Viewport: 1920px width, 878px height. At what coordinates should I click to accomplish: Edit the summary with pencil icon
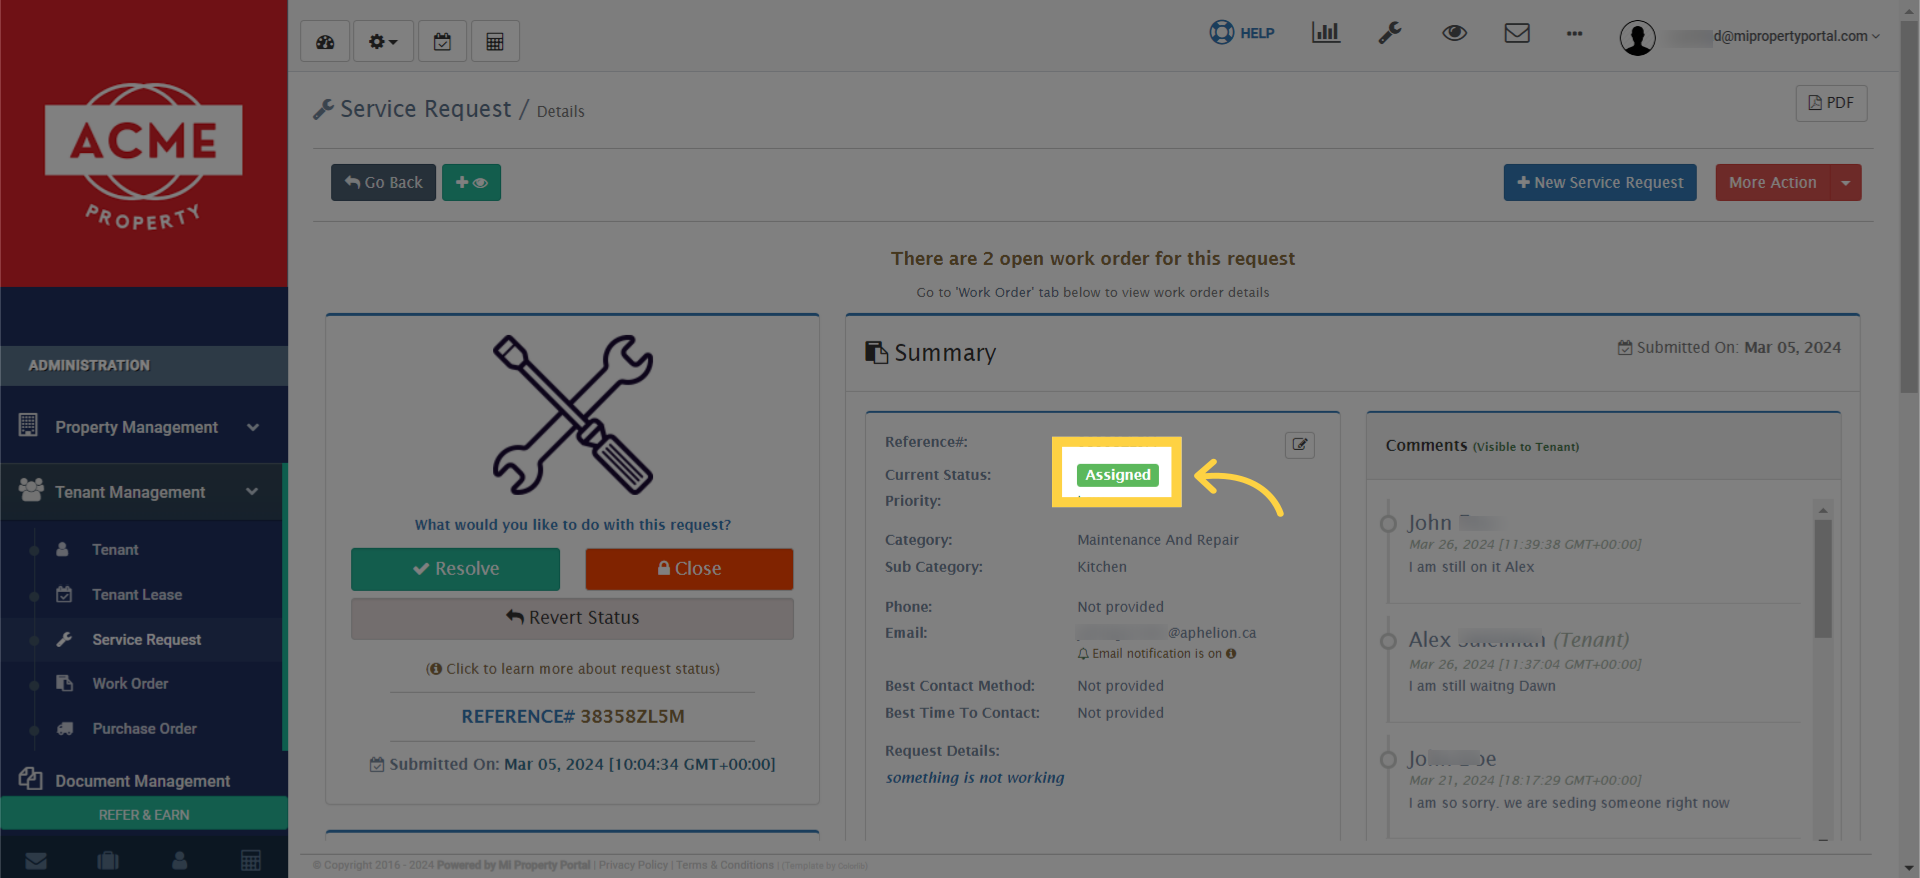[1299, 445]
